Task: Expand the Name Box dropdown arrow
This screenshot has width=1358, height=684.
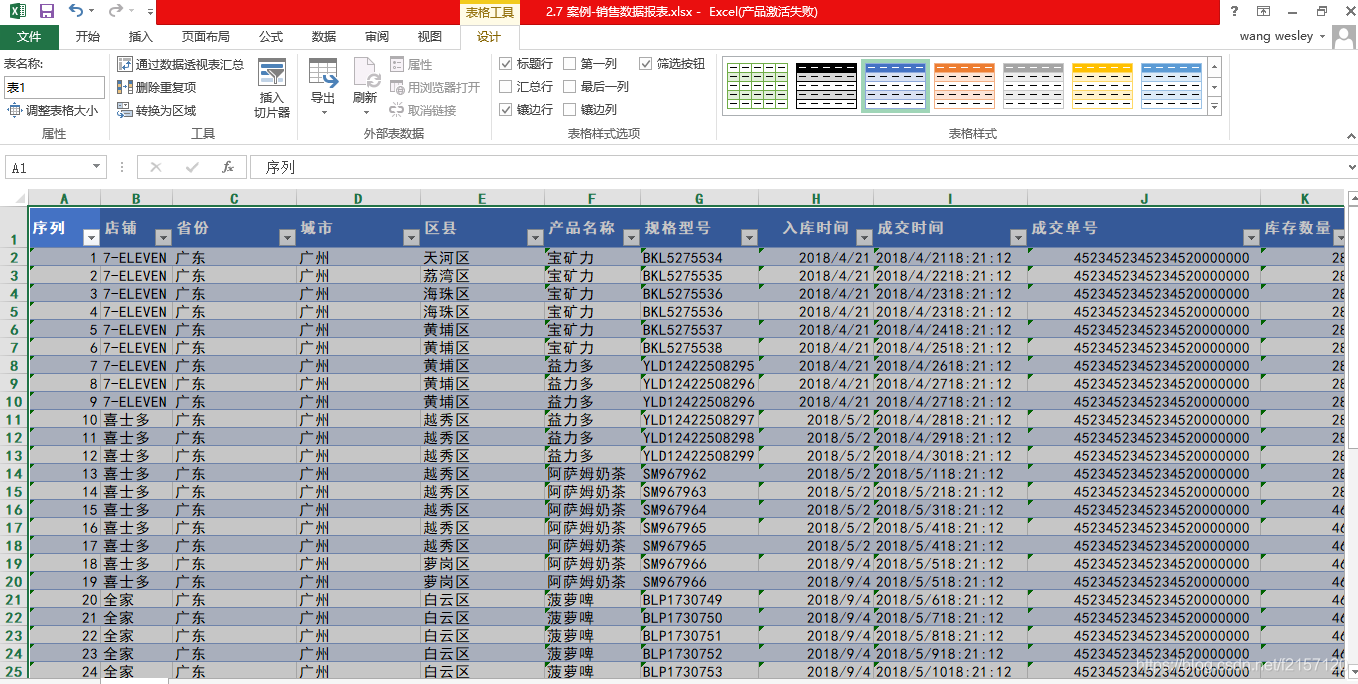Action: click(97, 167)
